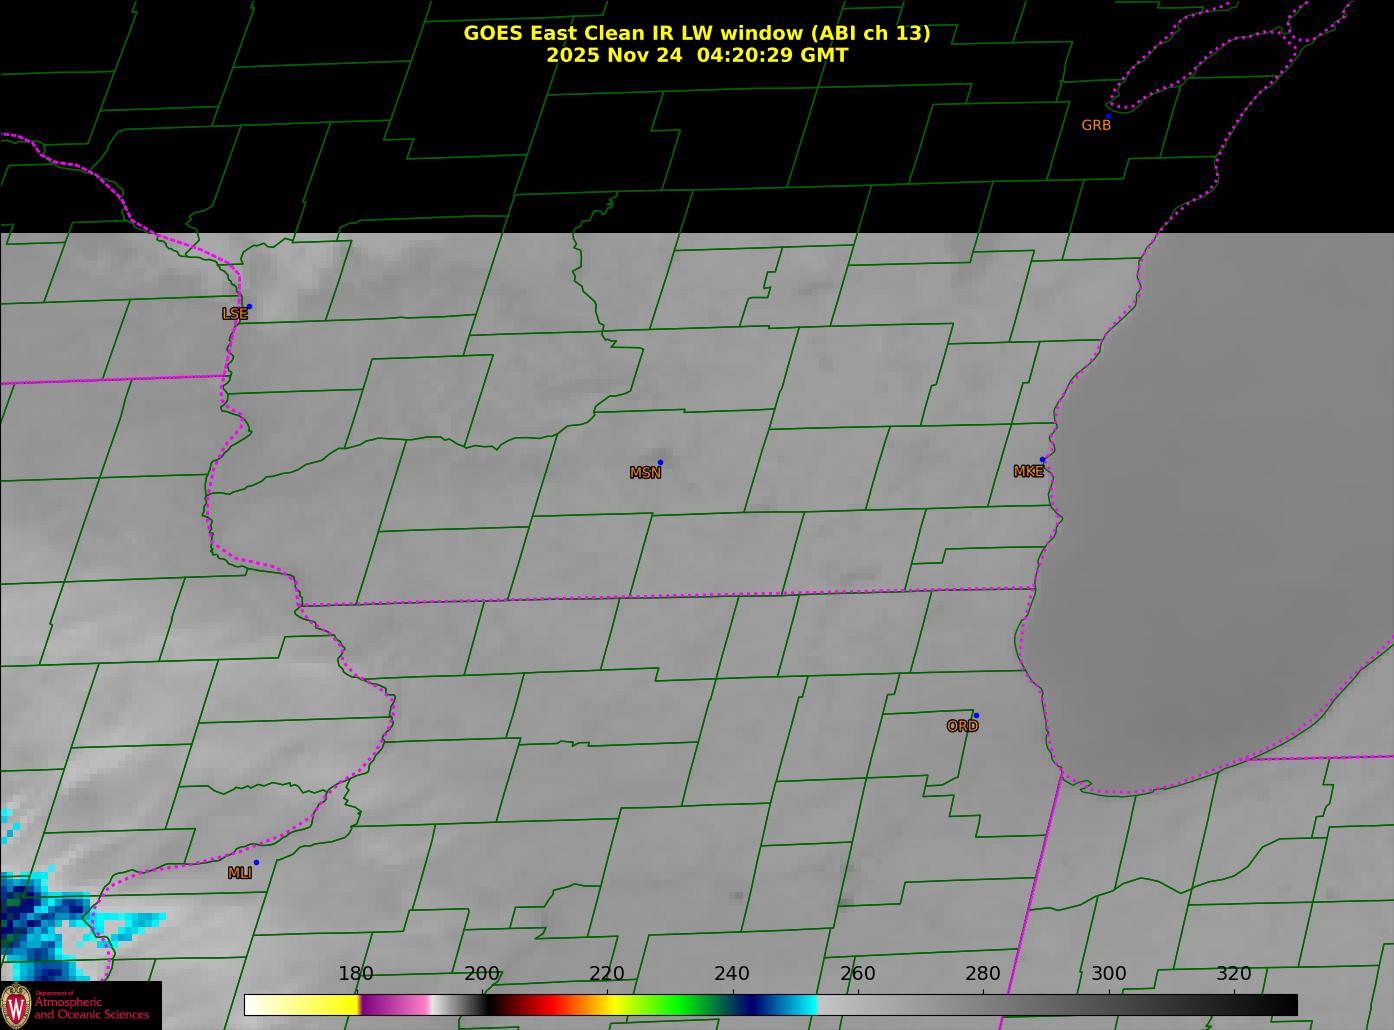Select the MKE station marker label
The height and width of the screenshot is (1030, 1394).
point(1028,471)
